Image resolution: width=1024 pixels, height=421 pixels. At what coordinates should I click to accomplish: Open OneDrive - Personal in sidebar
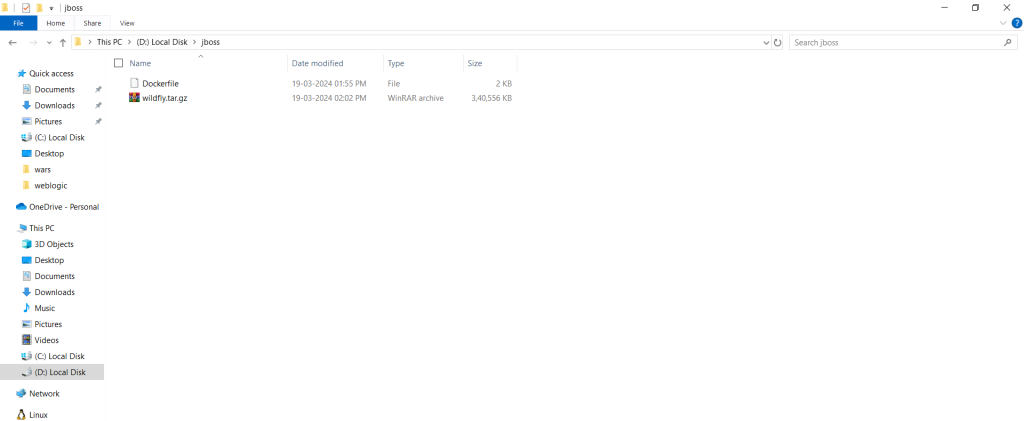63,207
